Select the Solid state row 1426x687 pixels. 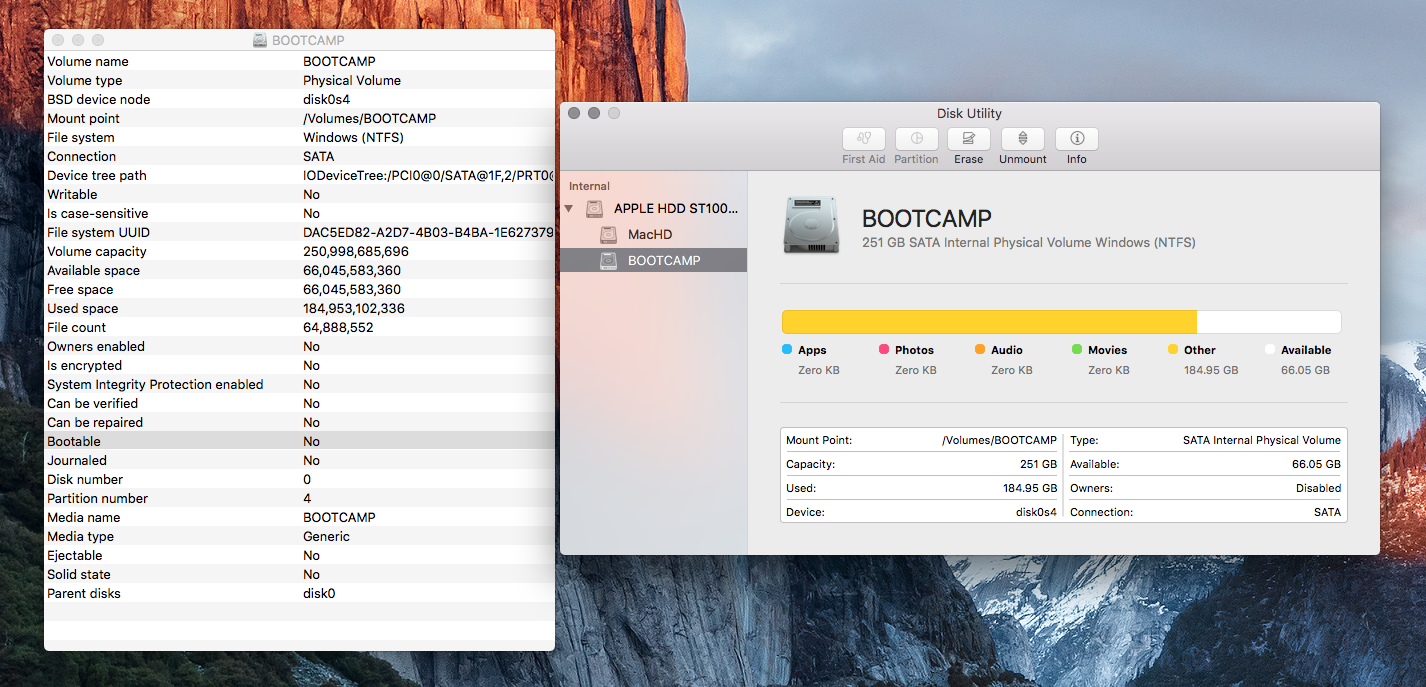[299, 574]
